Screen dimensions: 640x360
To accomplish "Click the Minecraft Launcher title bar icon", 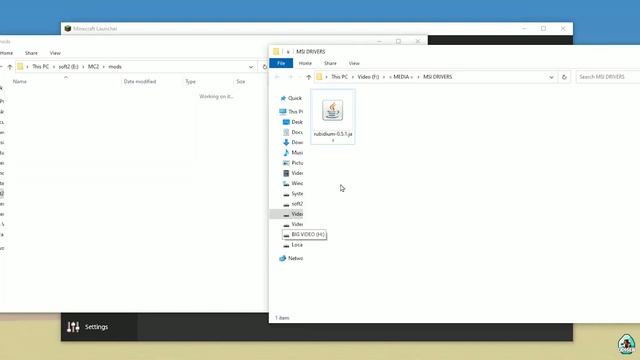I will [x=68, y=29].
